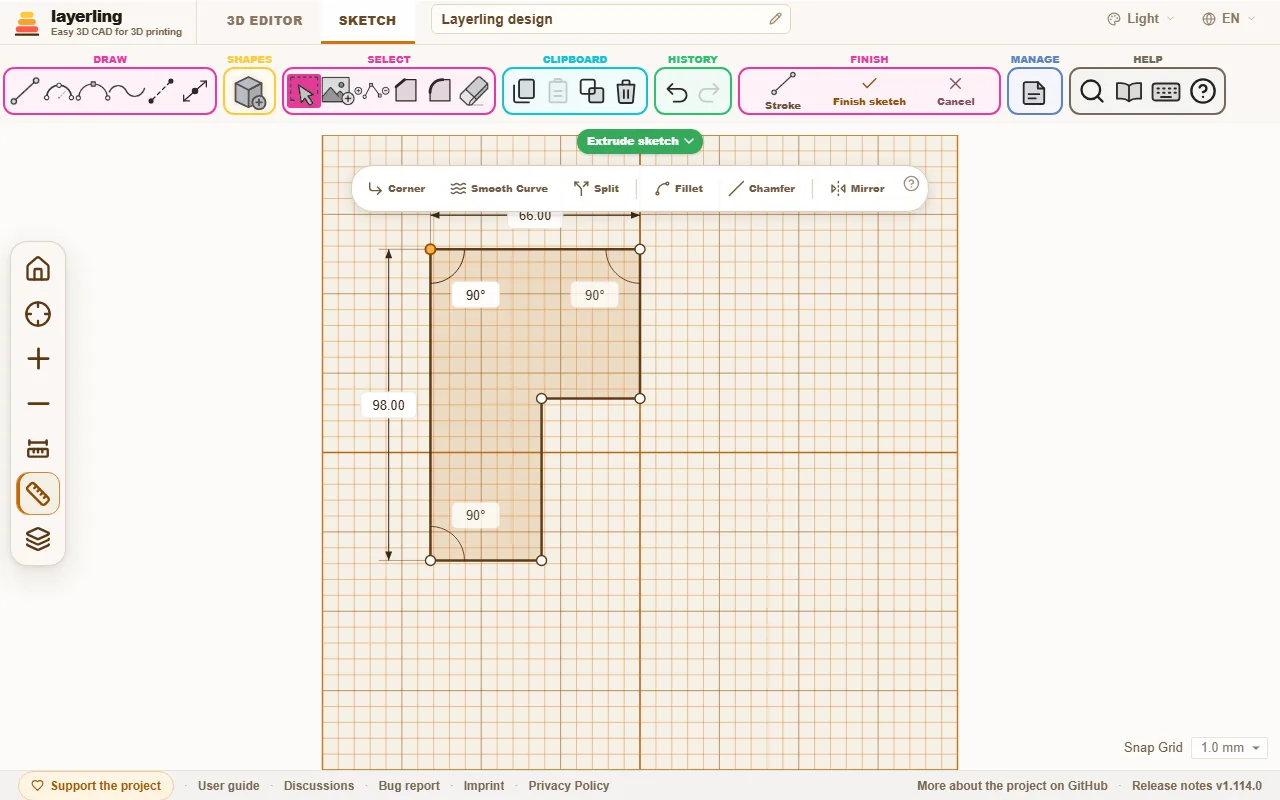Image resolution: width=1280 pixels, height=800 pixels.
Task: Switch to the 3D EDITOR tab
Action: (x=264, y=20)
